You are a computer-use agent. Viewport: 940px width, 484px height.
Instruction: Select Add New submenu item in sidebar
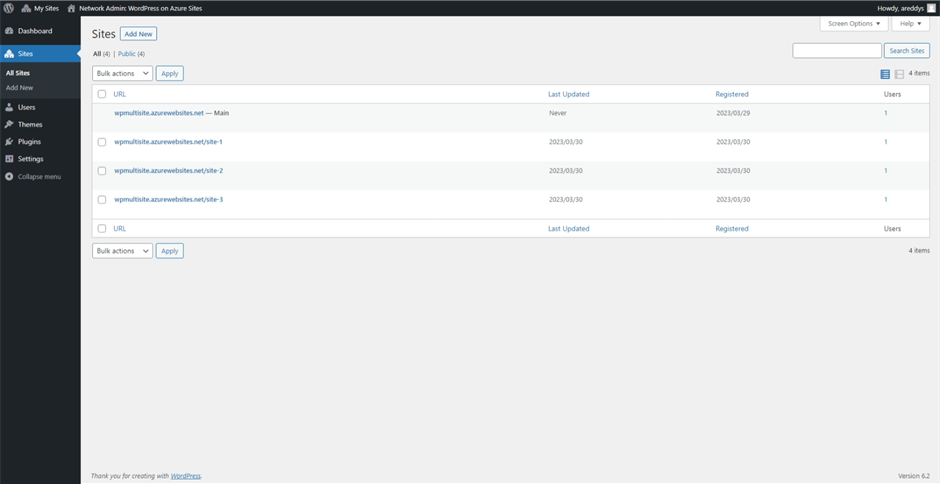click(x=19, y=88)
